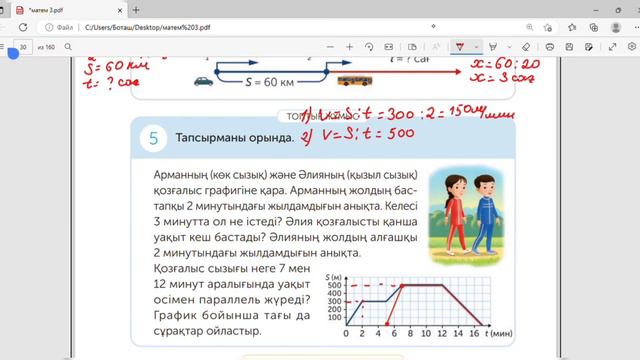
Task: Select the матем 3.pdf tab
Action: (69, 10)
